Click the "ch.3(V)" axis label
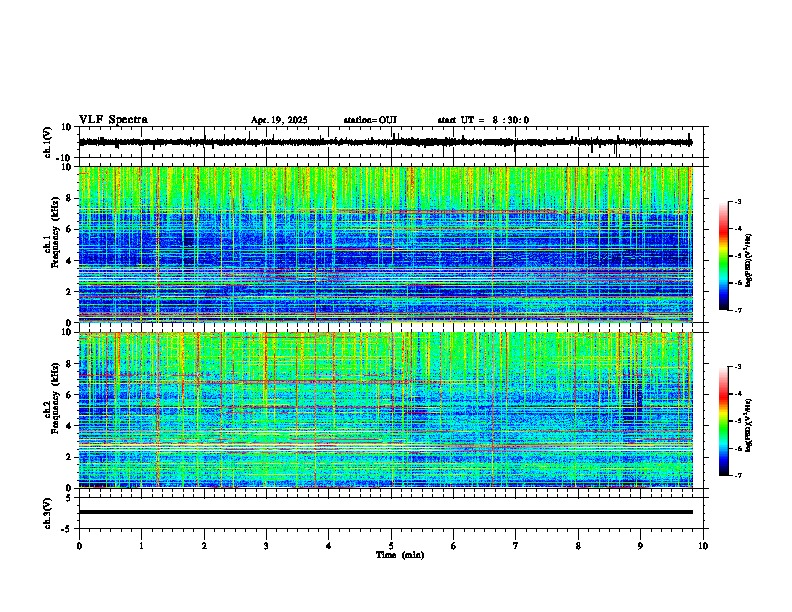 [x=48, y=513]
